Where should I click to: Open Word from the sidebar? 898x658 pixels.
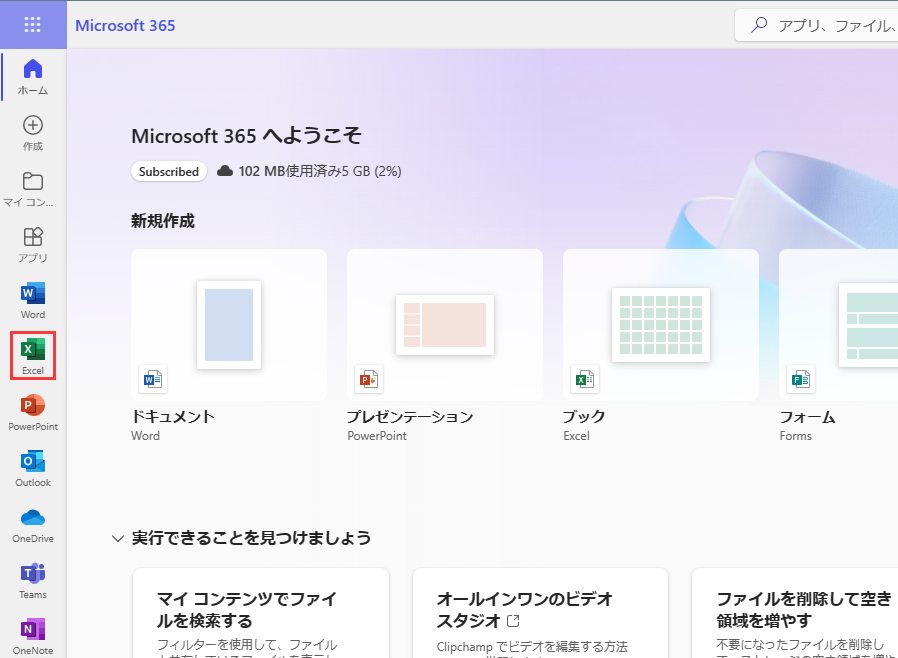pyautogui.click(x=33, y=299)
